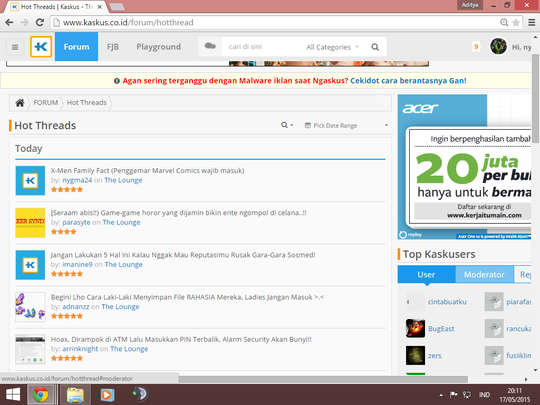The height and width of the screenshot is (405, 540).
Task: Open user adnanzz profile link
Action: (76, 307)
